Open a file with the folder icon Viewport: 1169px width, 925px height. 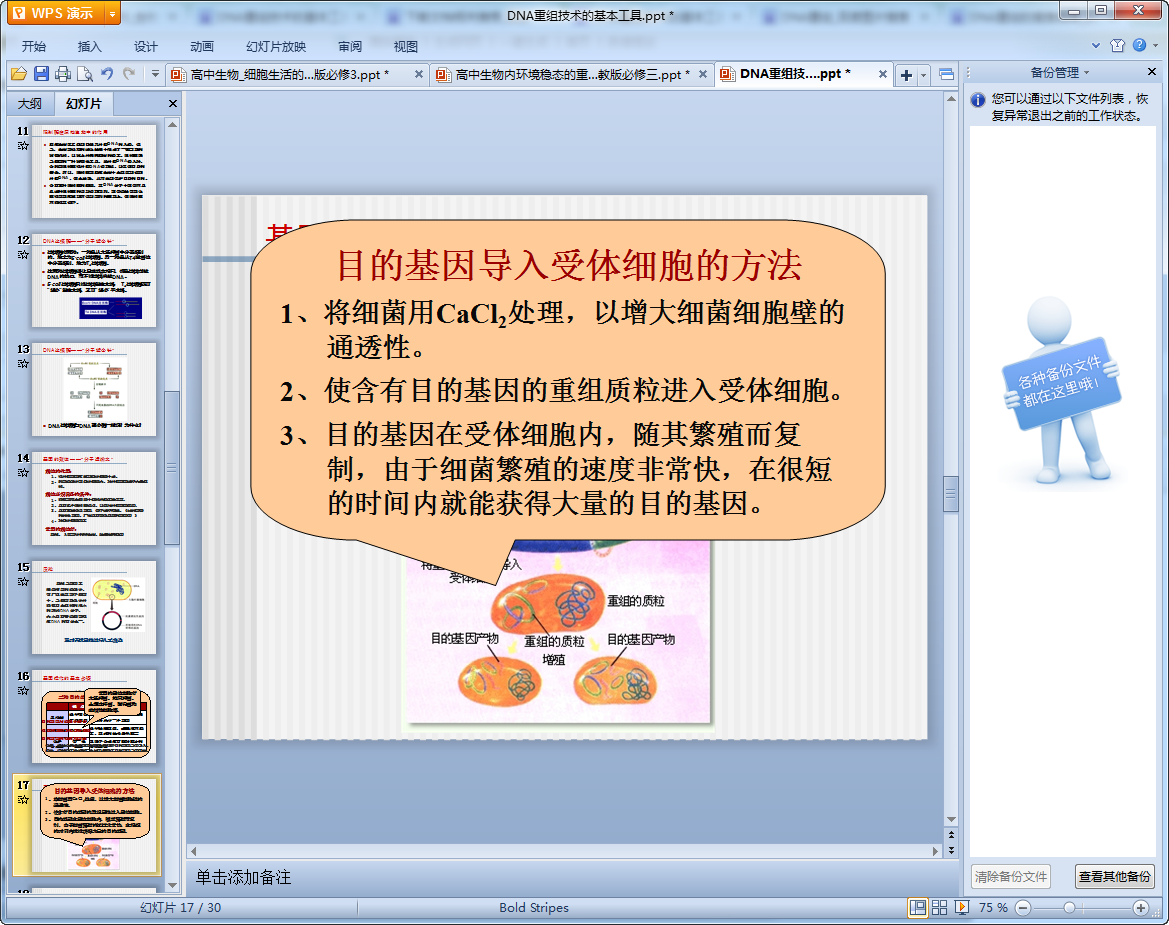19,74
